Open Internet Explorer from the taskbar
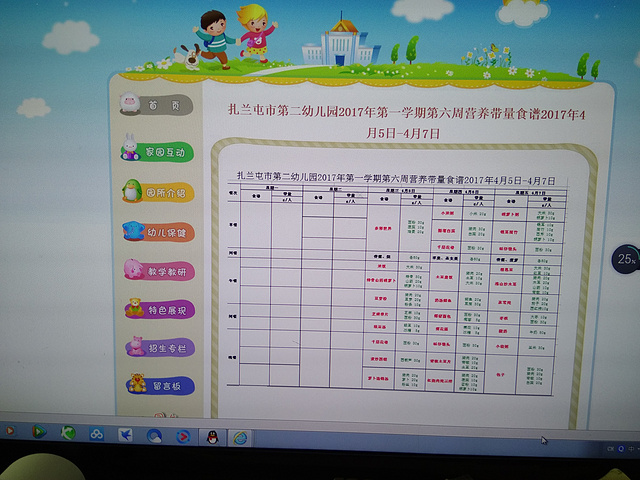Viewport: 640px width, 480px height. pos(240,437)
